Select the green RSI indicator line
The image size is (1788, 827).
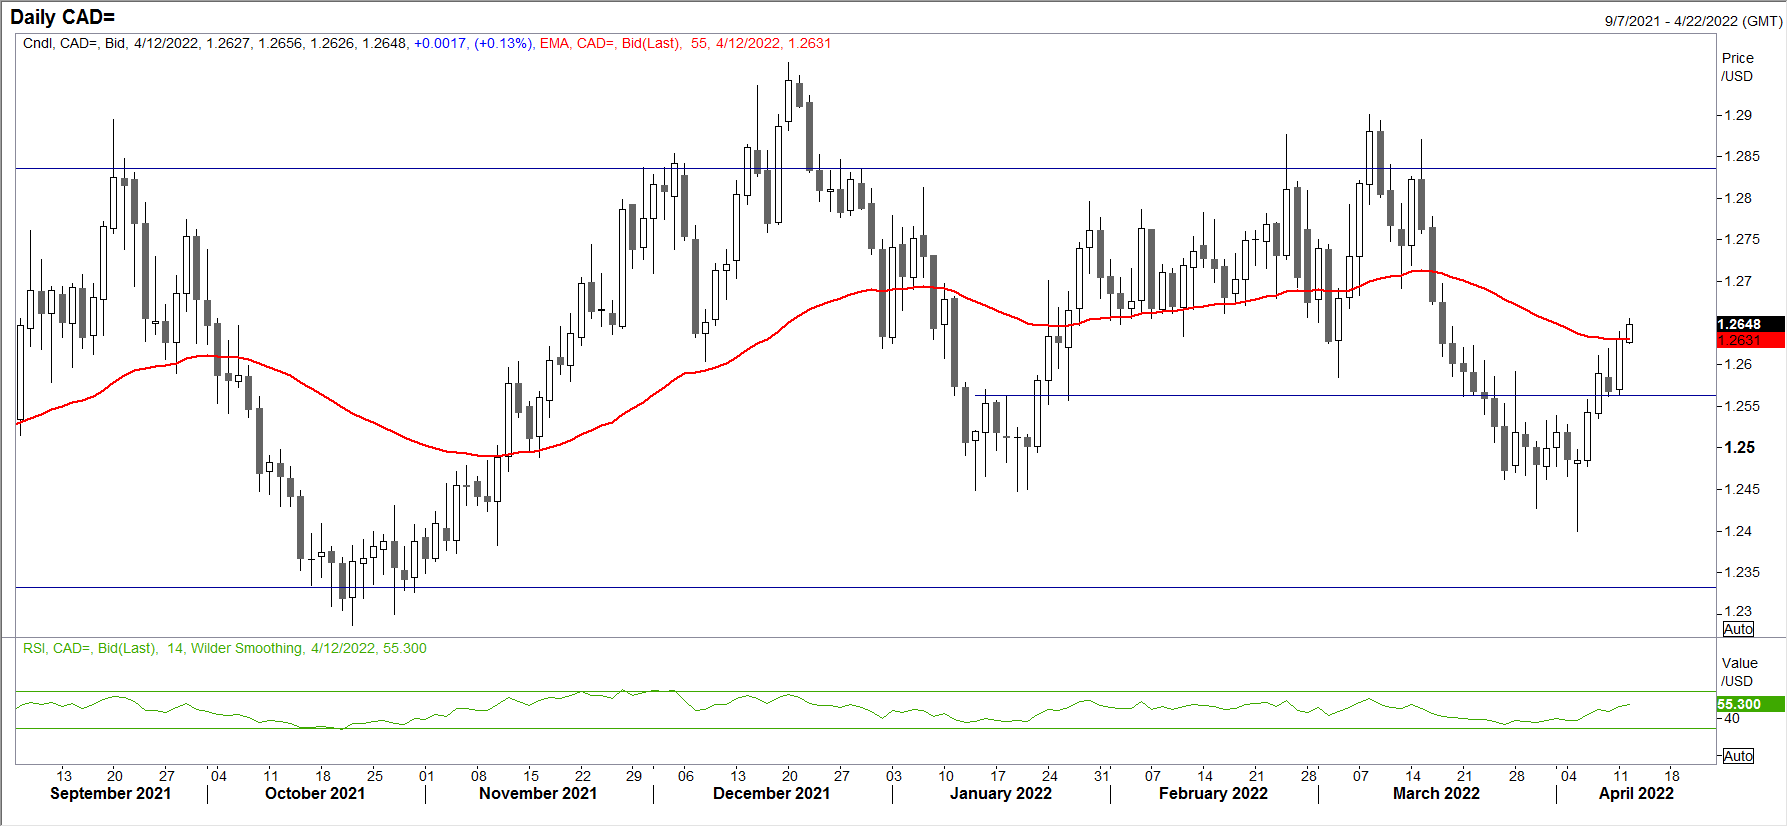(822, 708)
